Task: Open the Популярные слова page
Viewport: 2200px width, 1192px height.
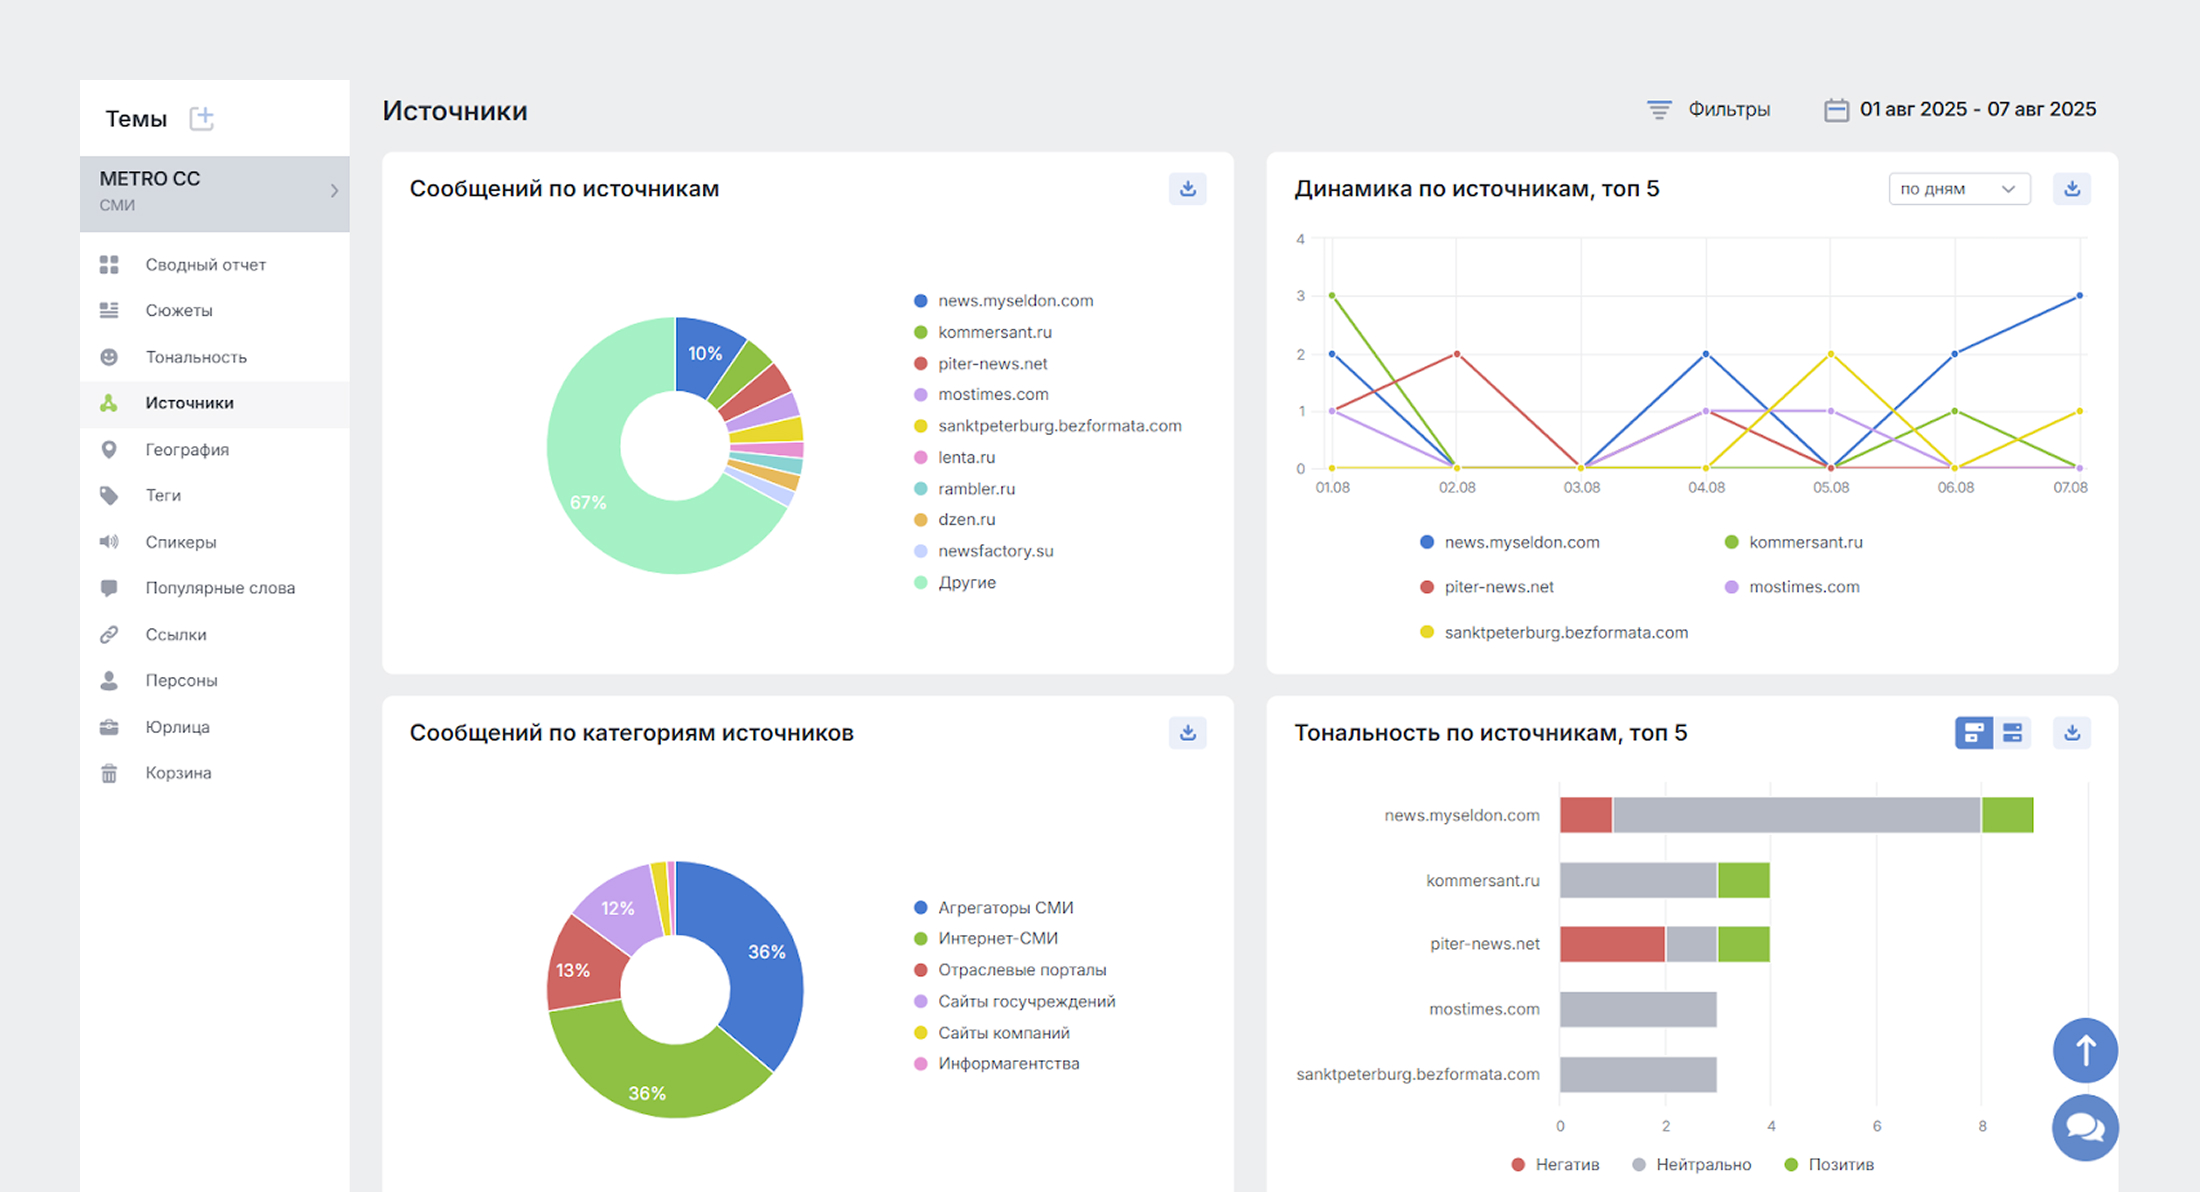Action: [219, 588]
